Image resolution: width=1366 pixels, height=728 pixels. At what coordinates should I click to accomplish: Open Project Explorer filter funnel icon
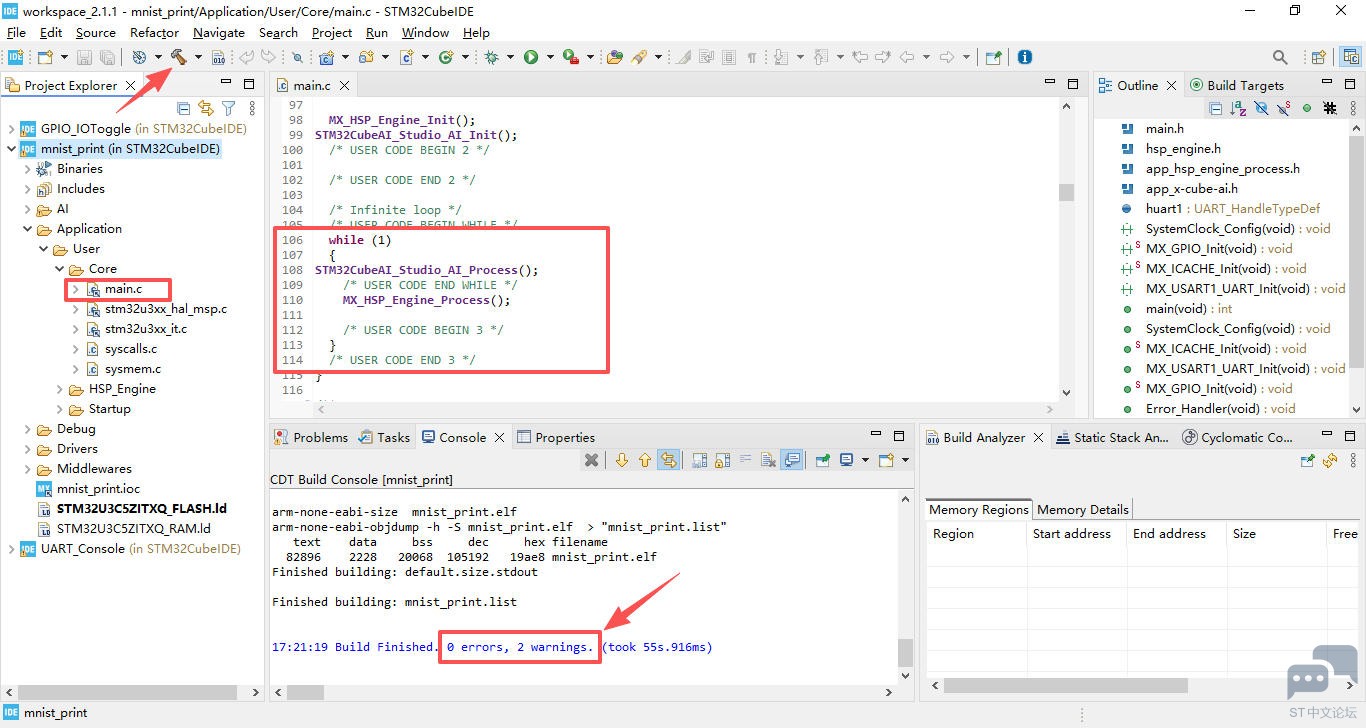coord(228,108)
